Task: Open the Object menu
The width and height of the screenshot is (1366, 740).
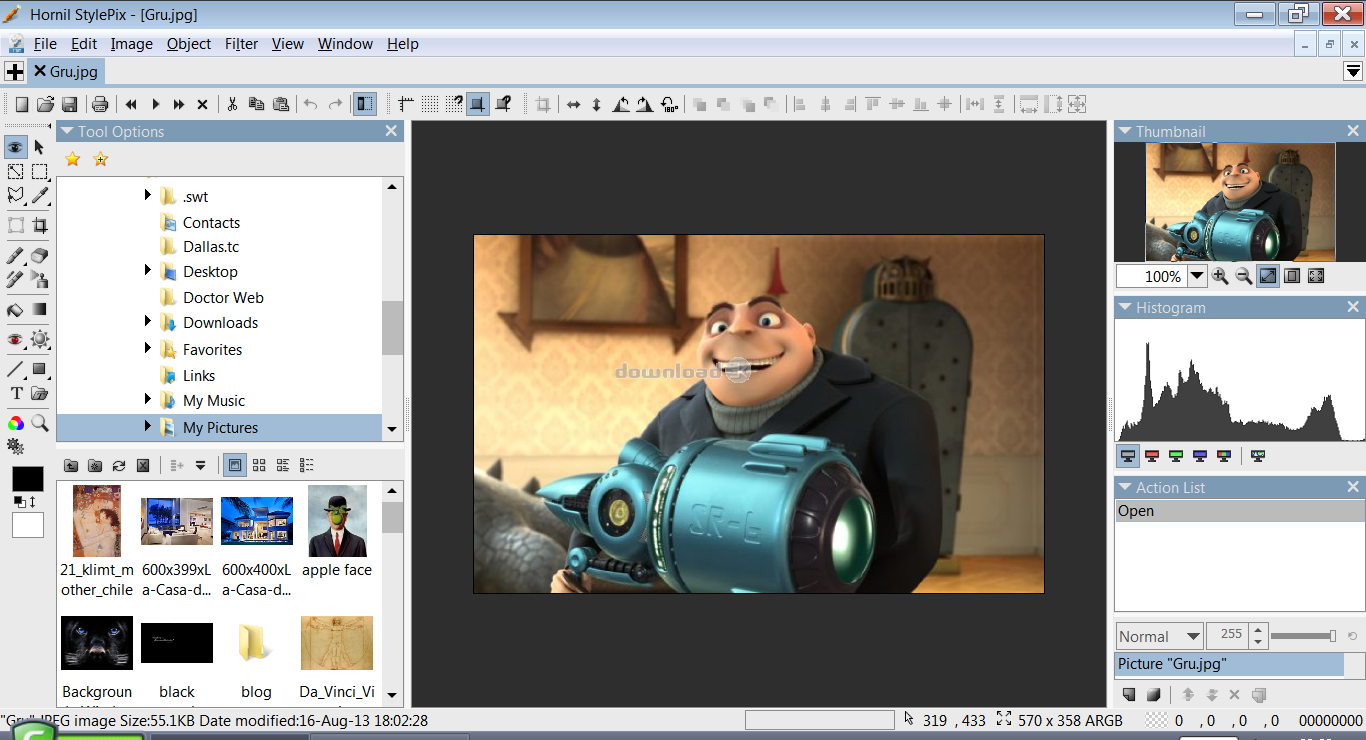Action: [x=189, y=44]
